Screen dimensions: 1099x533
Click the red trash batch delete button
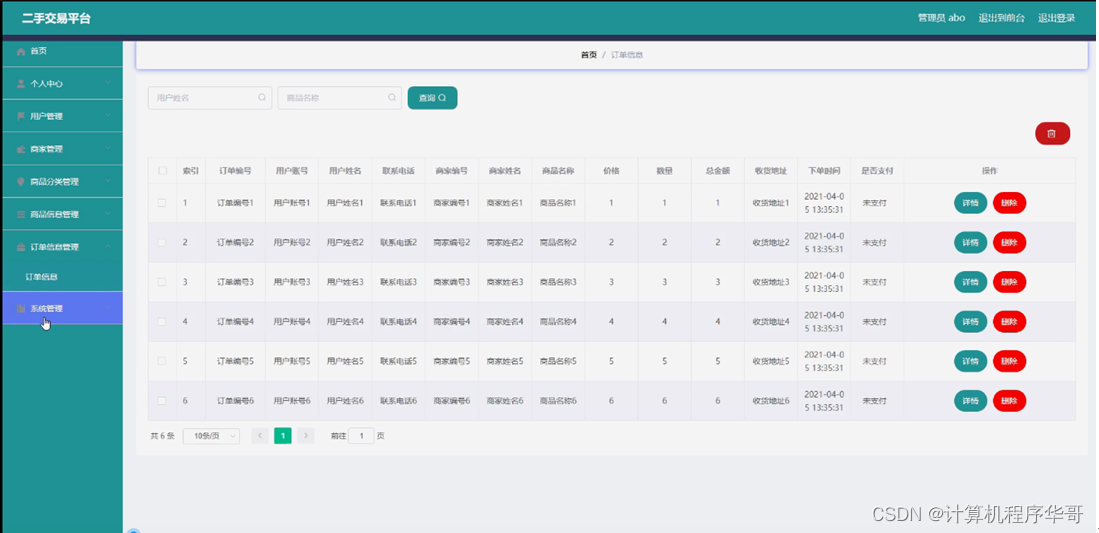pos(1052,133)
